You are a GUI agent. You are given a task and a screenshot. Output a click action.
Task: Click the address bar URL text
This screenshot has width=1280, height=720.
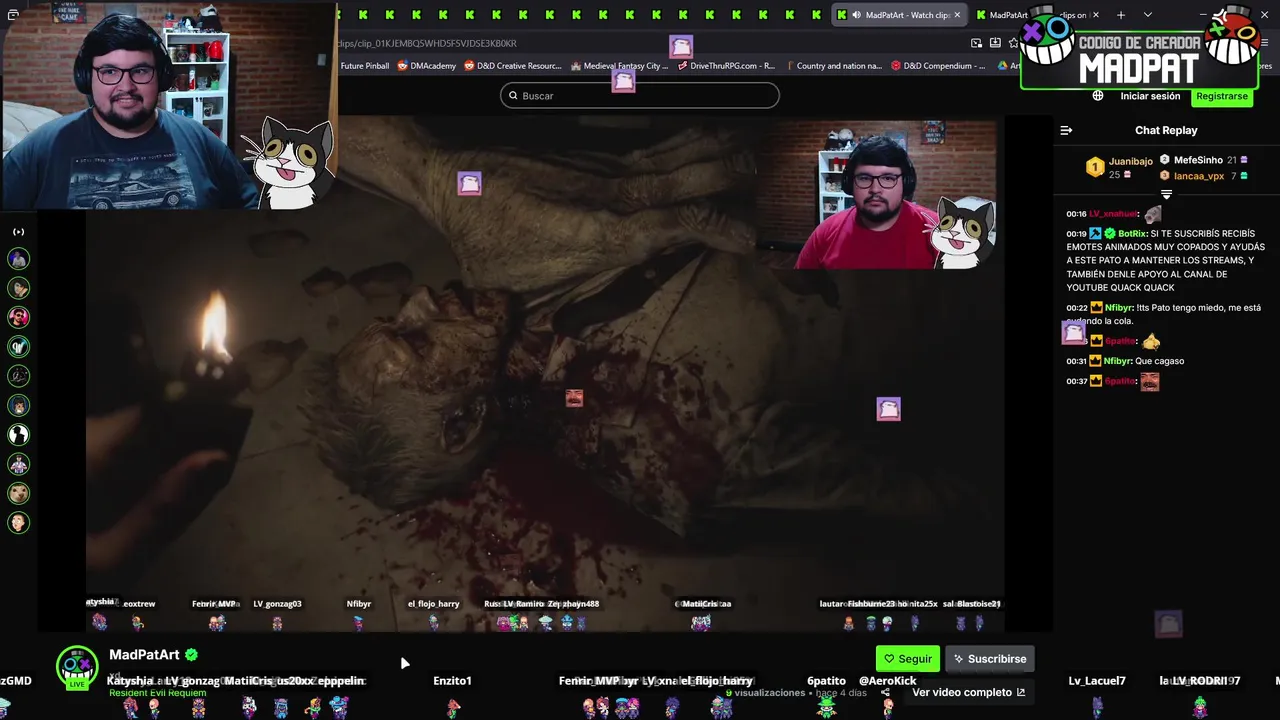point(427,43)
